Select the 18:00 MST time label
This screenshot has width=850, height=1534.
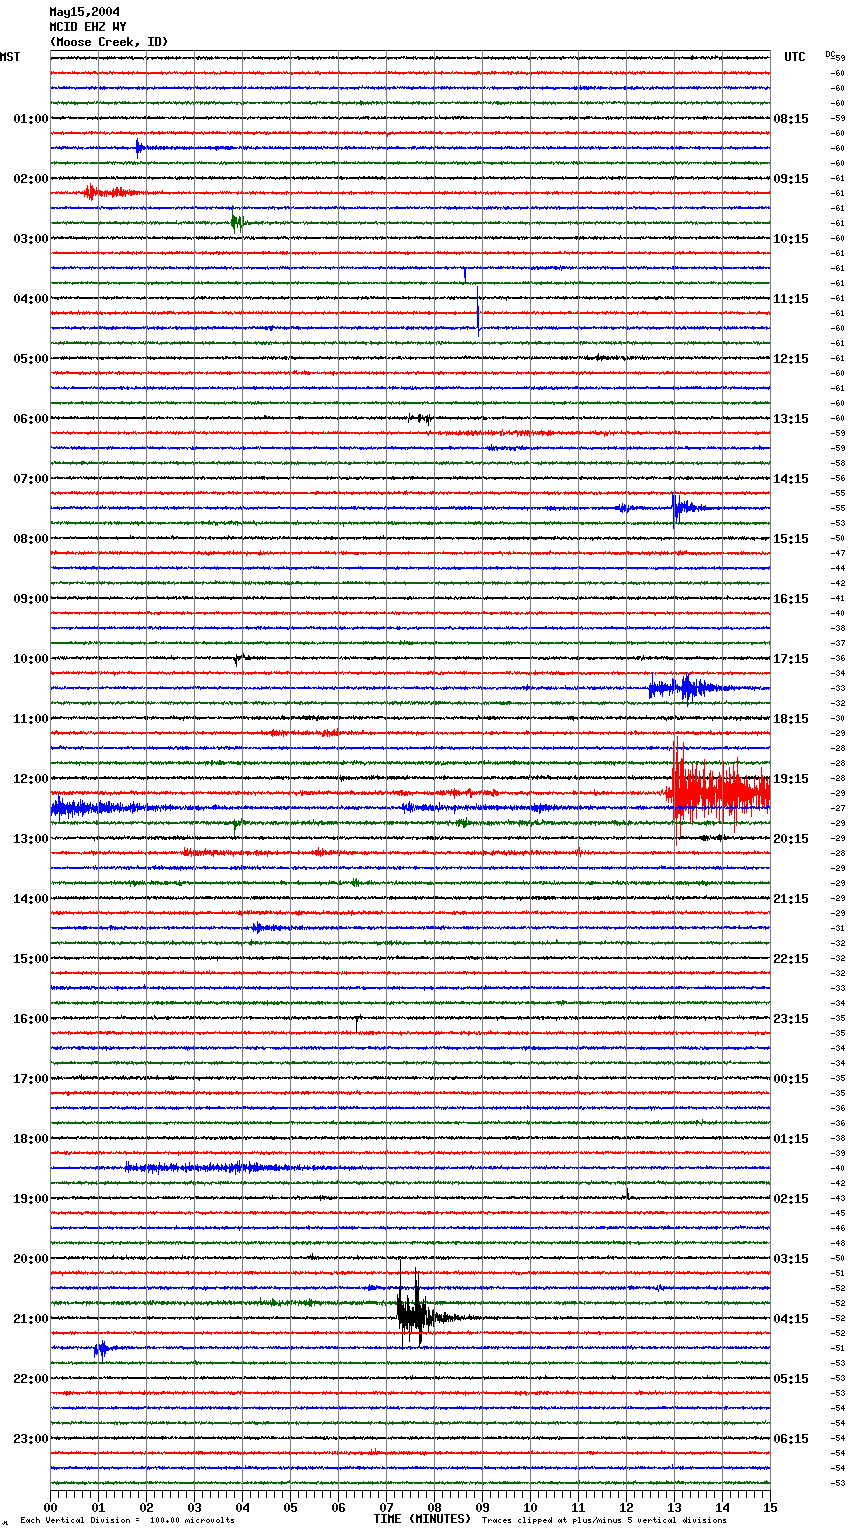[31, 1139]
